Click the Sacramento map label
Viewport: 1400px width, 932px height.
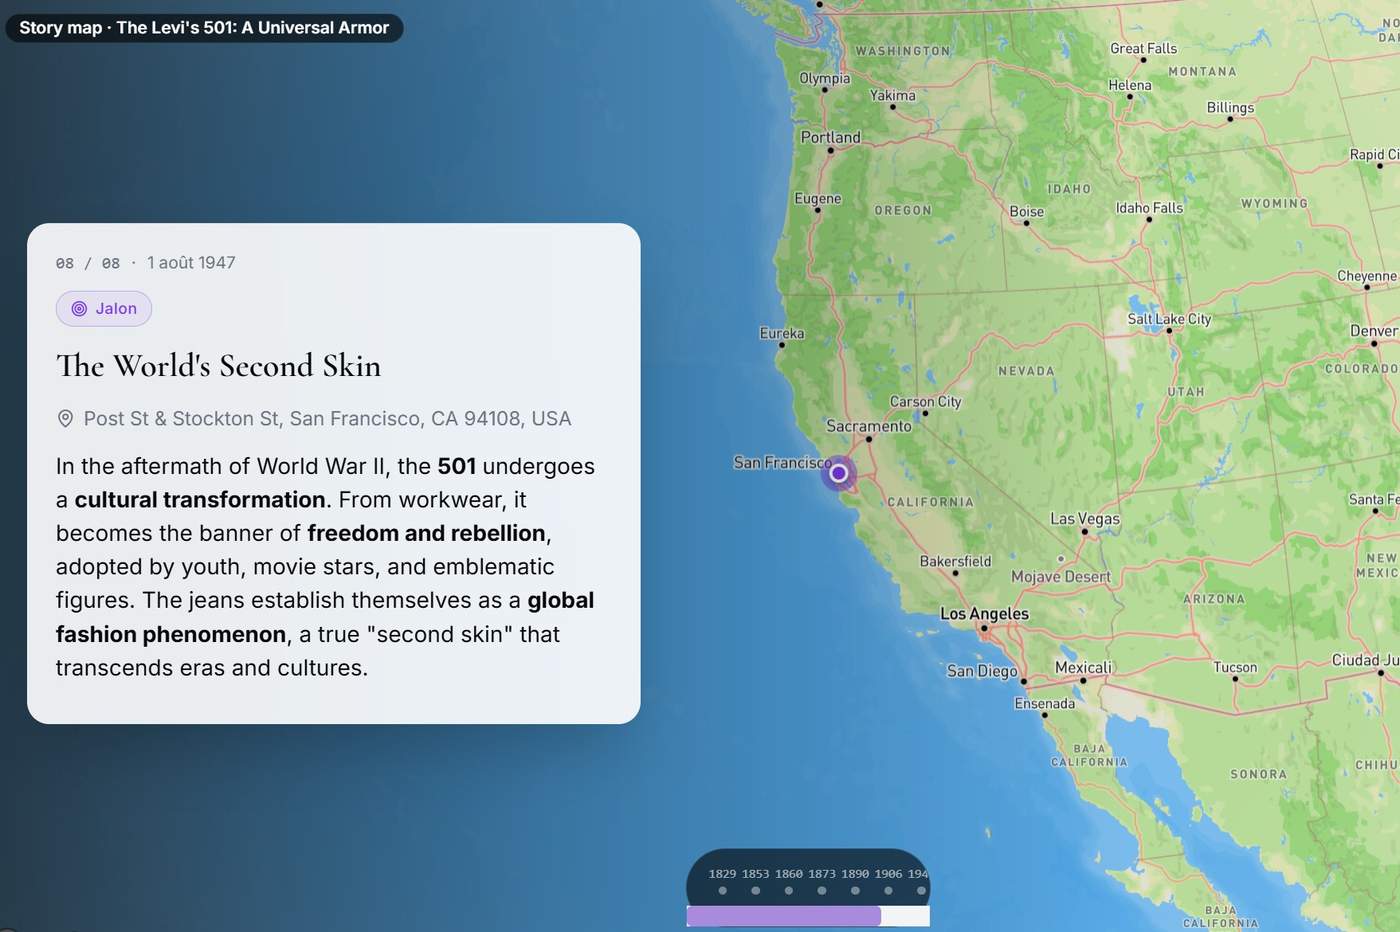(x=868, y=426)
